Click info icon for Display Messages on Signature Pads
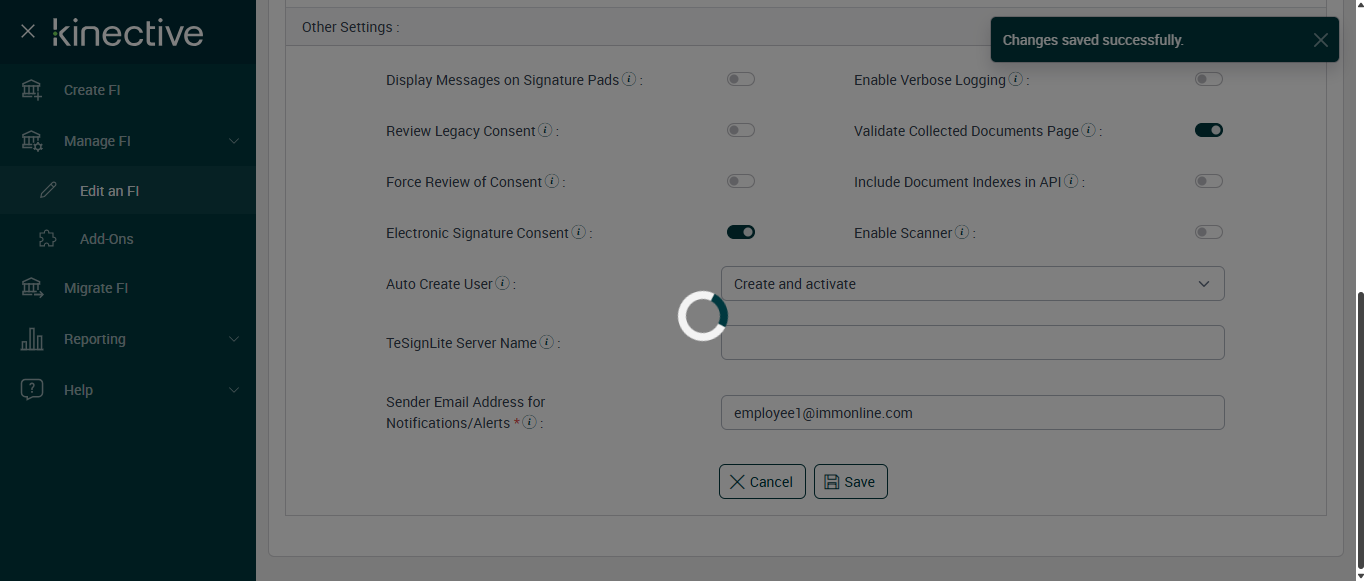This screenshot has width=1366, height=581. (629, 79)
